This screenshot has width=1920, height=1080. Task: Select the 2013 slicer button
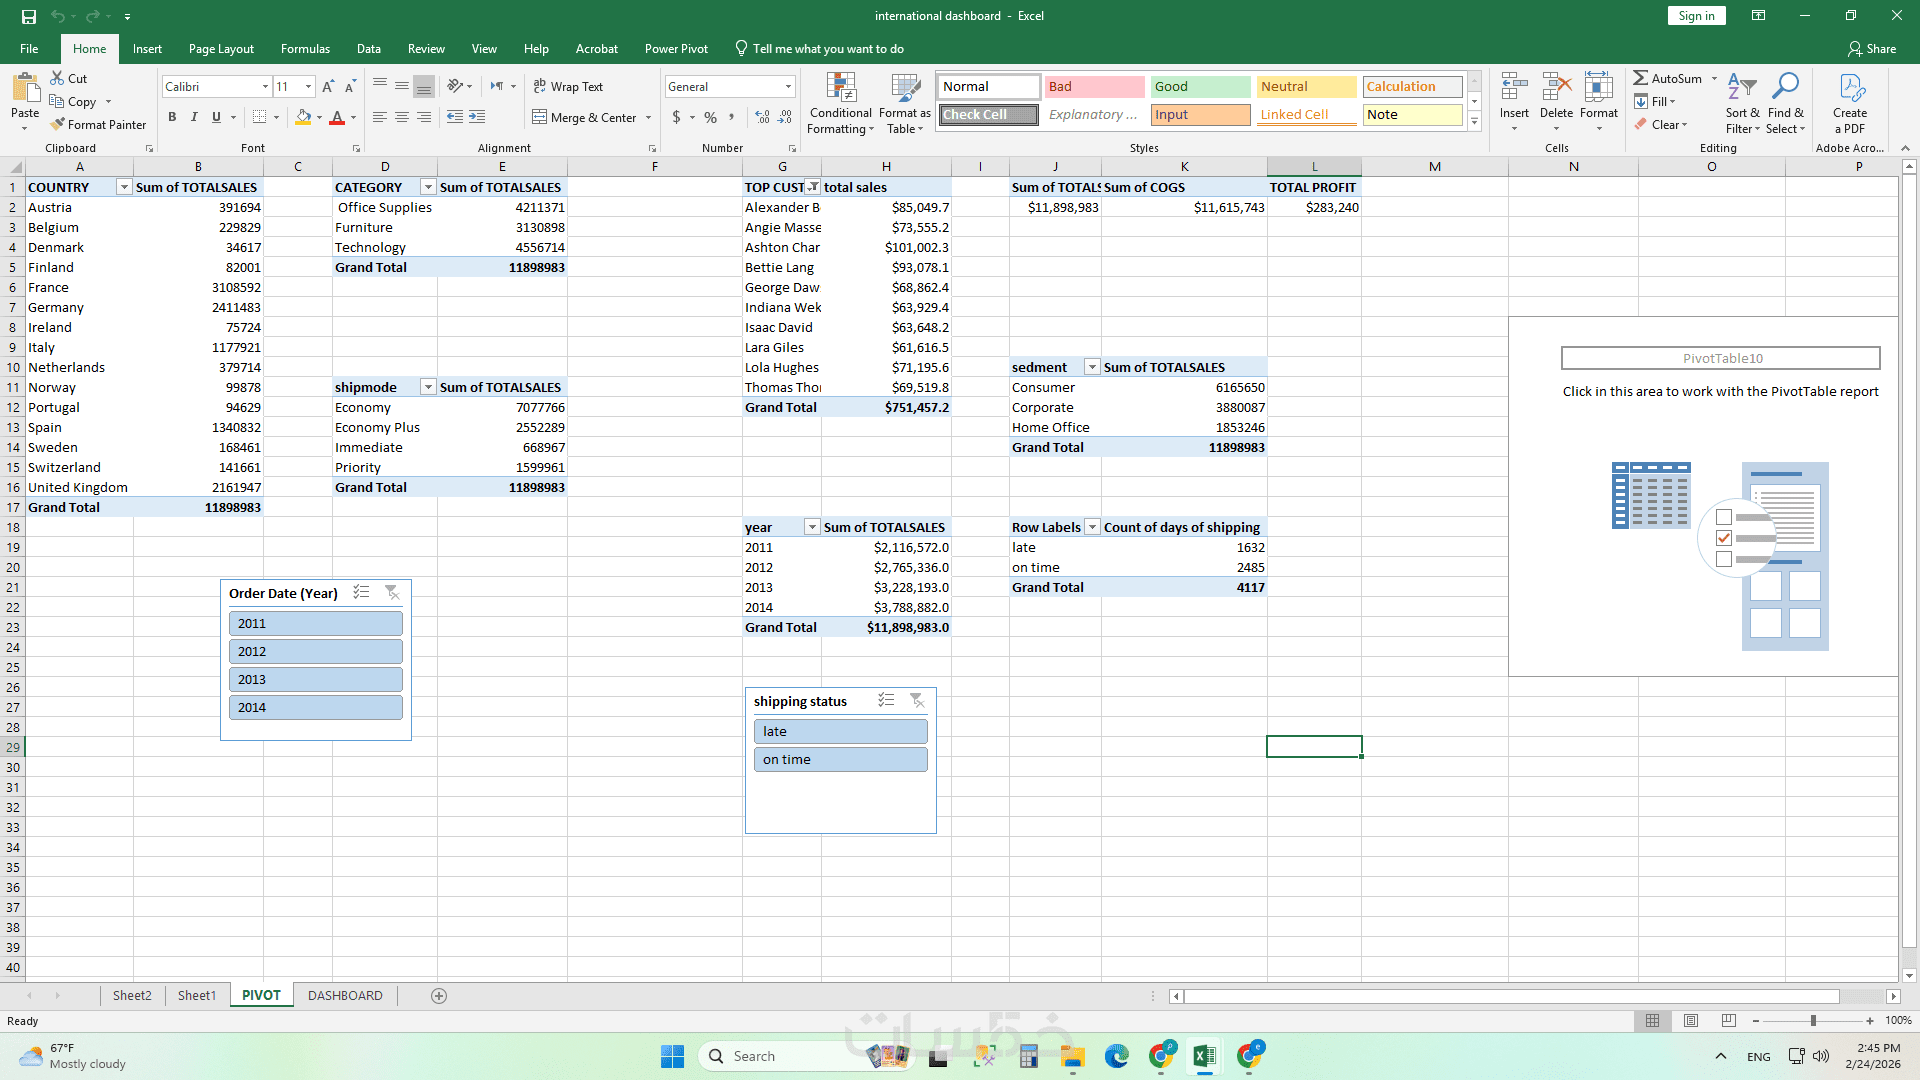(315, 679)
